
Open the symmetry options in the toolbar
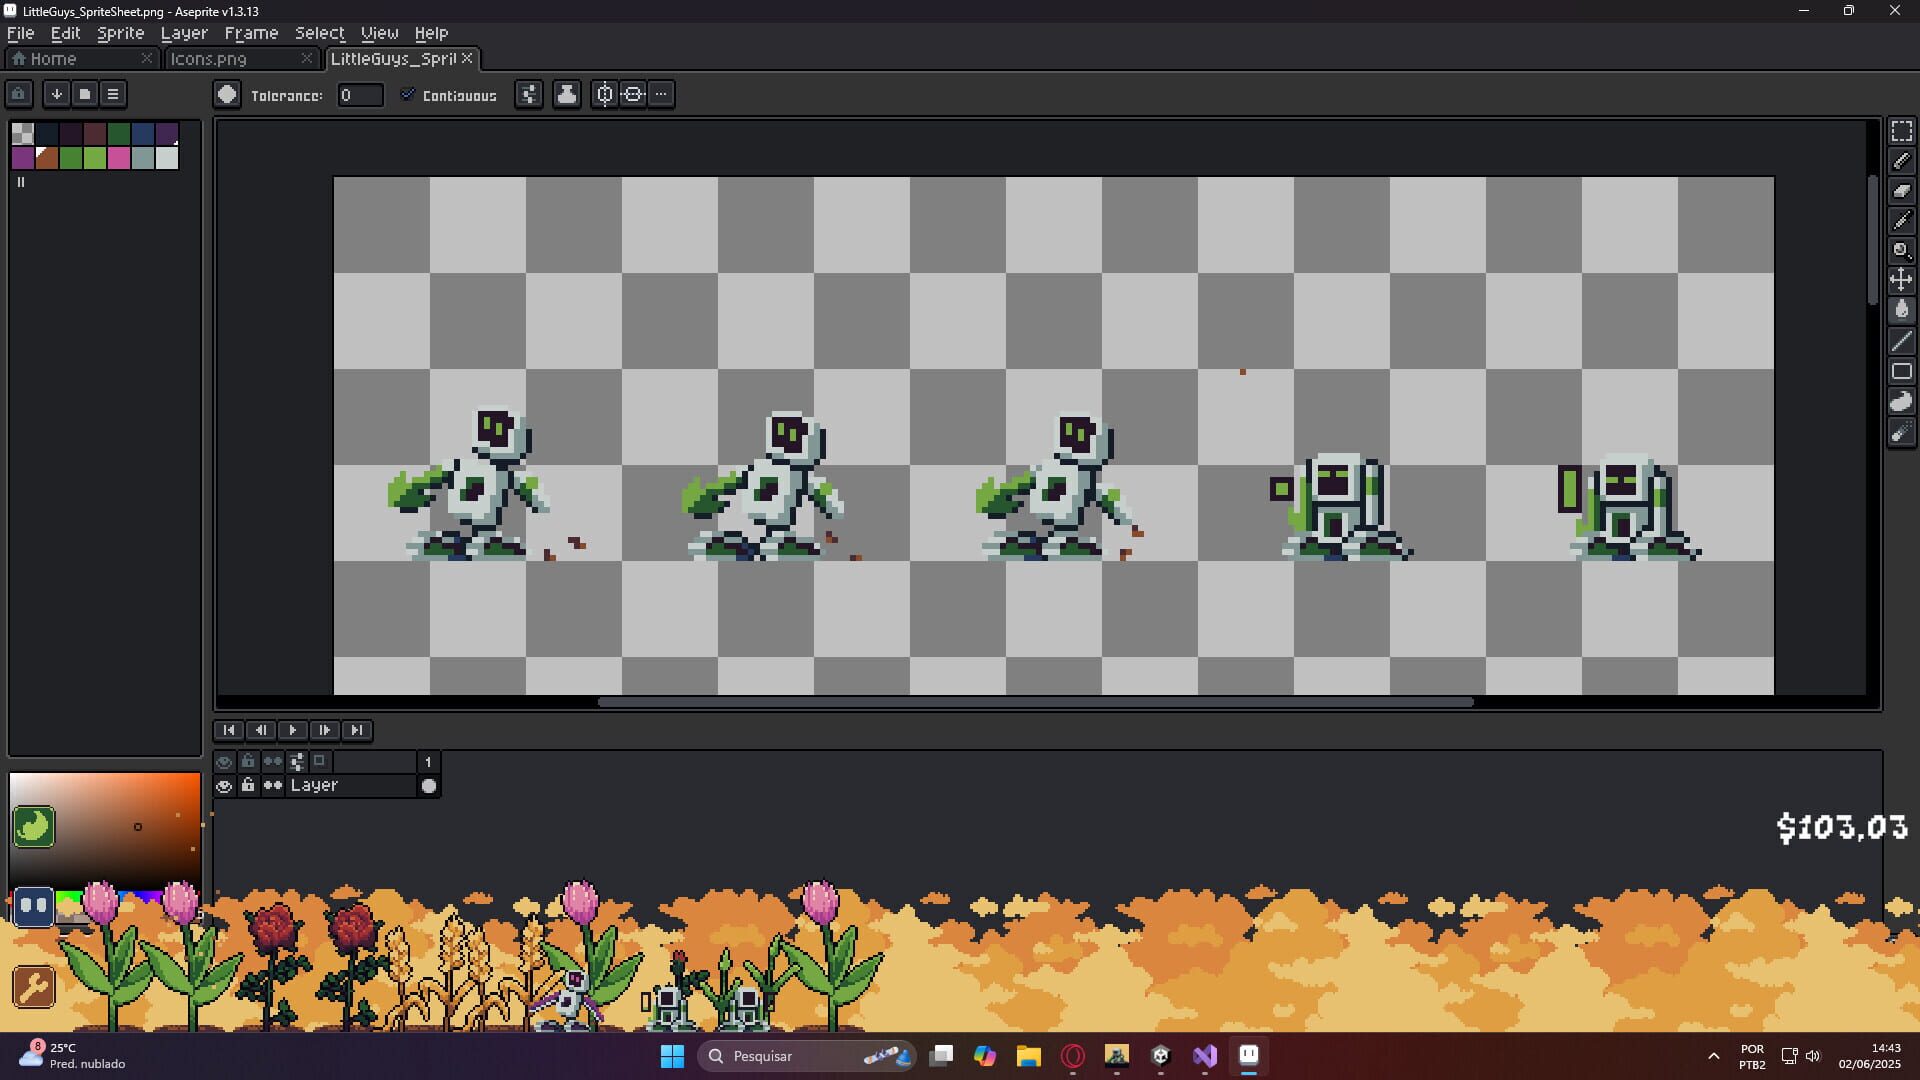pos(605,94)
